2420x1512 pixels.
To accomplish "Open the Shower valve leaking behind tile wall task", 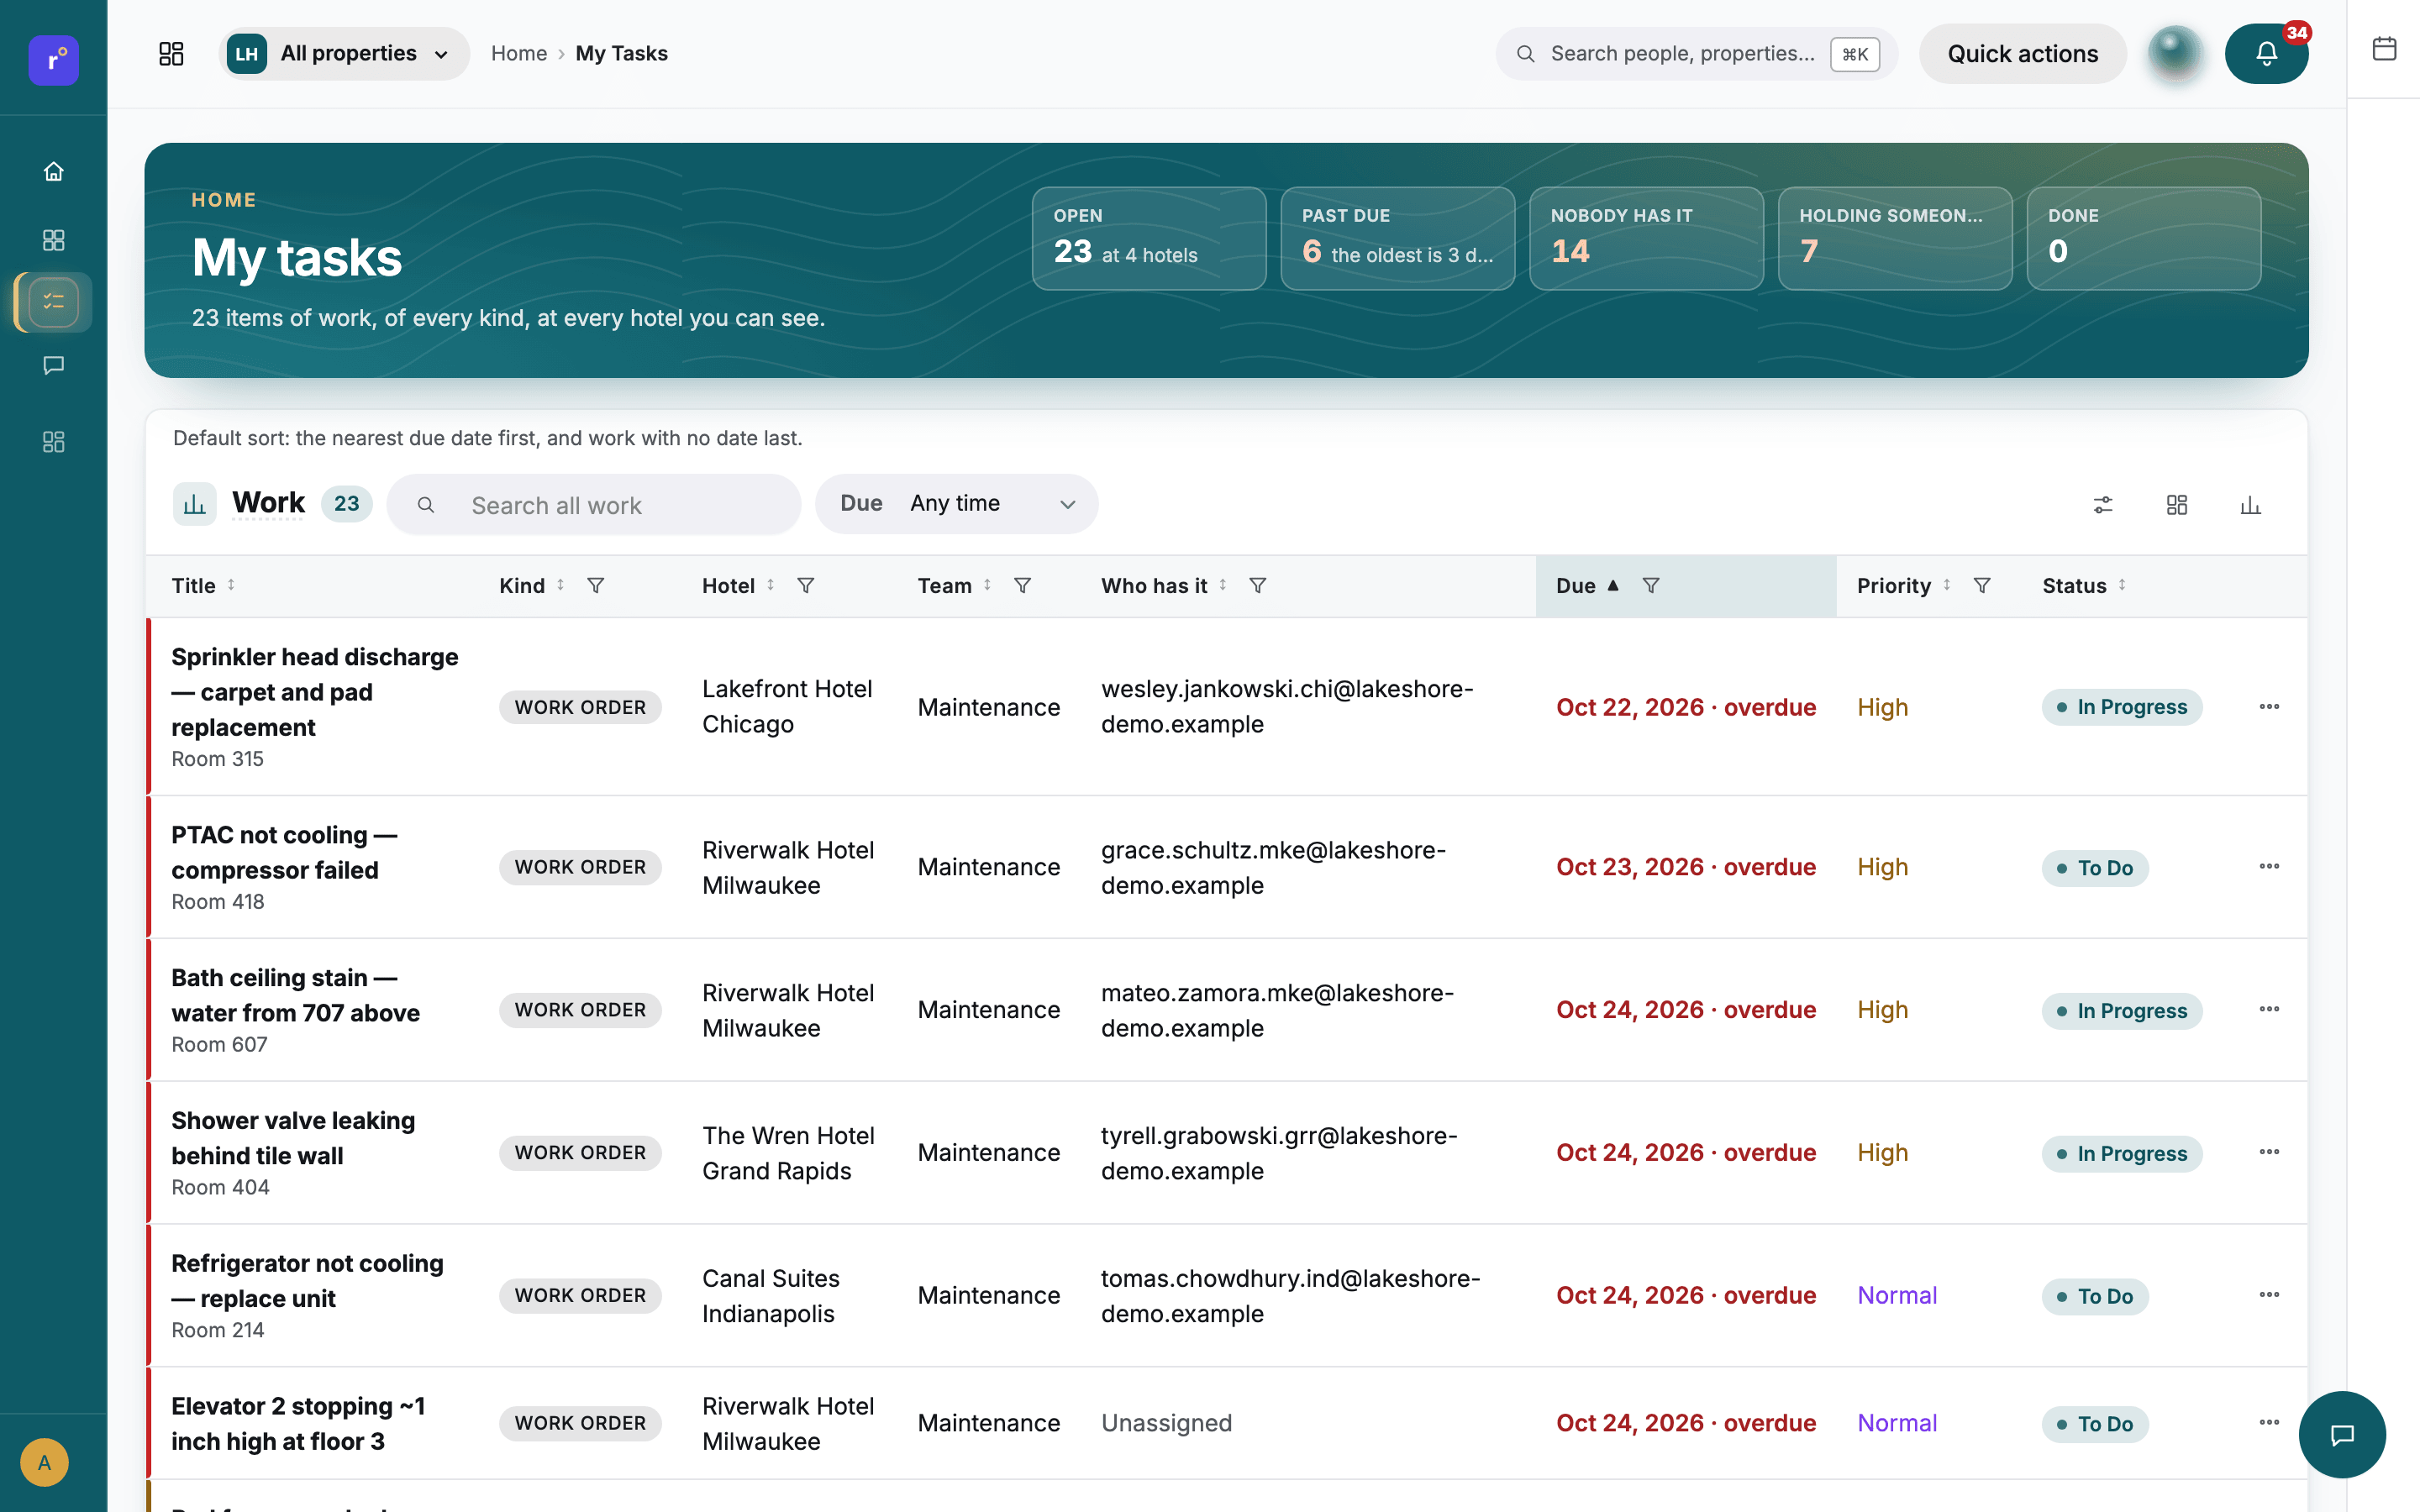I will (293, 1138).
